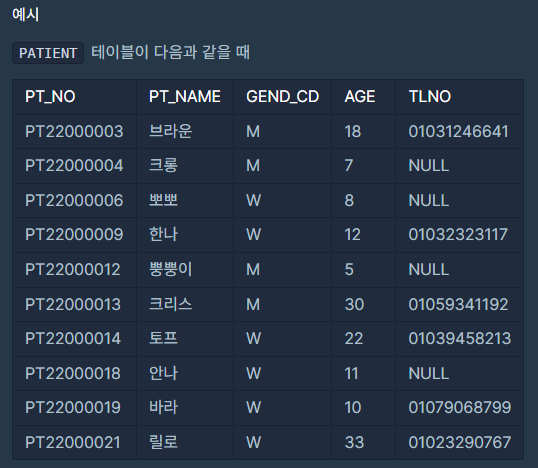Screen dimensions: 538x468
Task: Click age value 33
Action: (354, 442)
